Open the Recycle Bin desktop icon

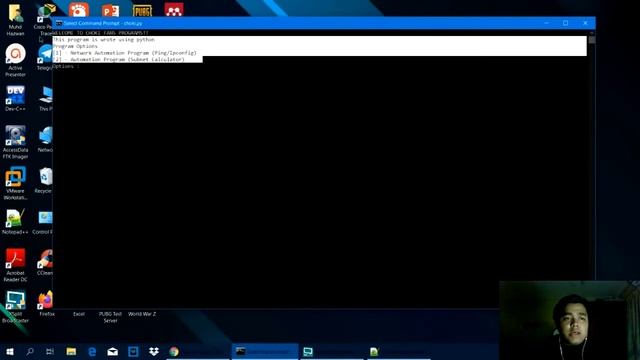[43, 180]
